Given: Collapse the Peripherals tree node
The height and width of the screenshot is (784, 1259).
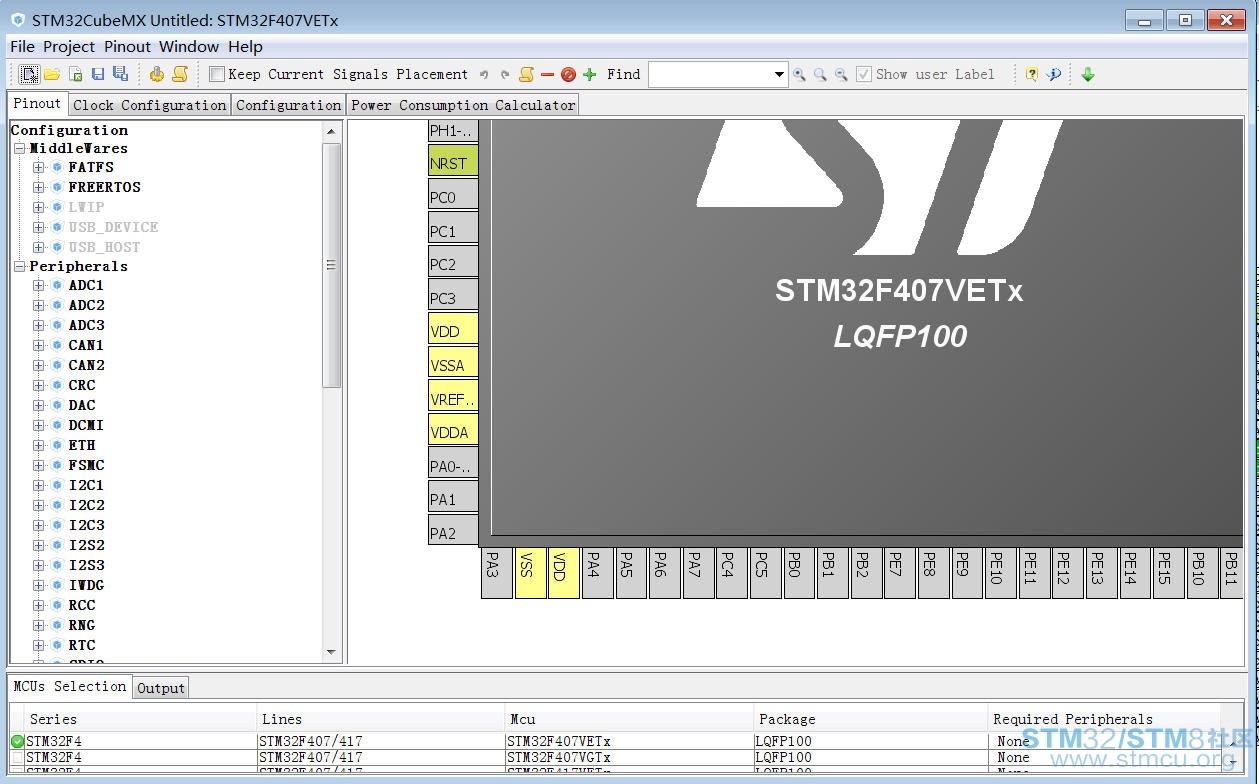Looking at the screenshot, I should [19, 266].
